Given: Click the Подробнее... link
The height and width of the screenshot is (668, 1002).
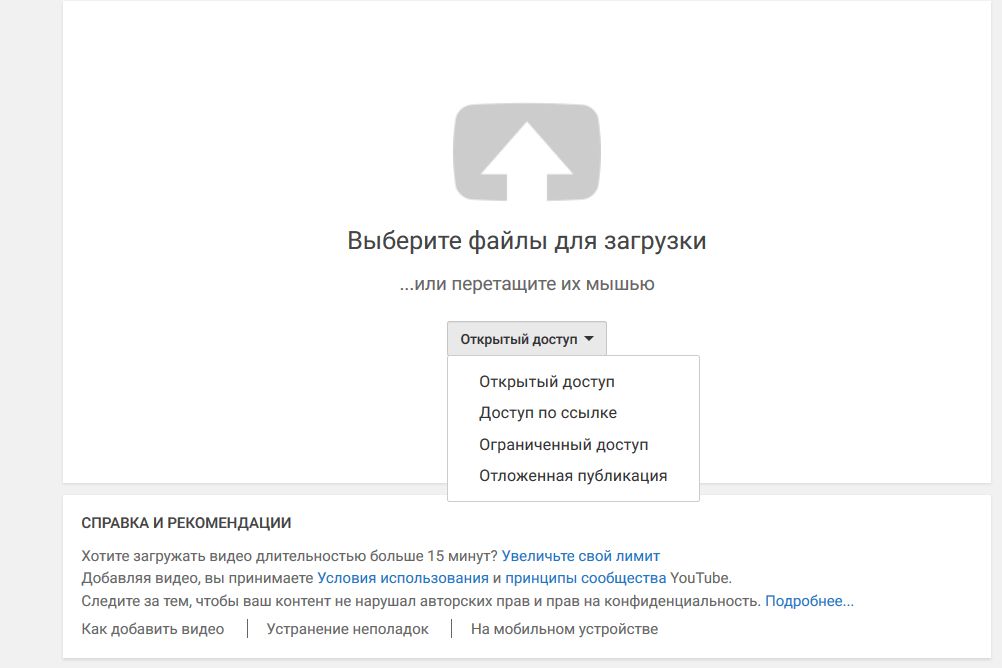Looking at the screenshot, I should coord(809,602).
